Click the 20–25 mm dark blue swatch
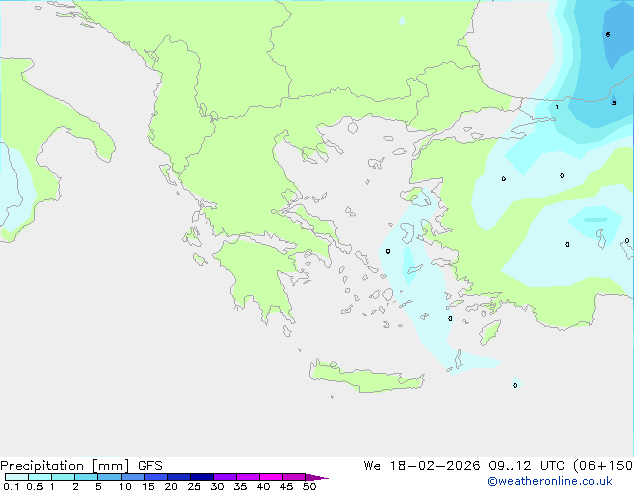Image resolution: width=634 pixels, height=490 pixels. point(179,477)
